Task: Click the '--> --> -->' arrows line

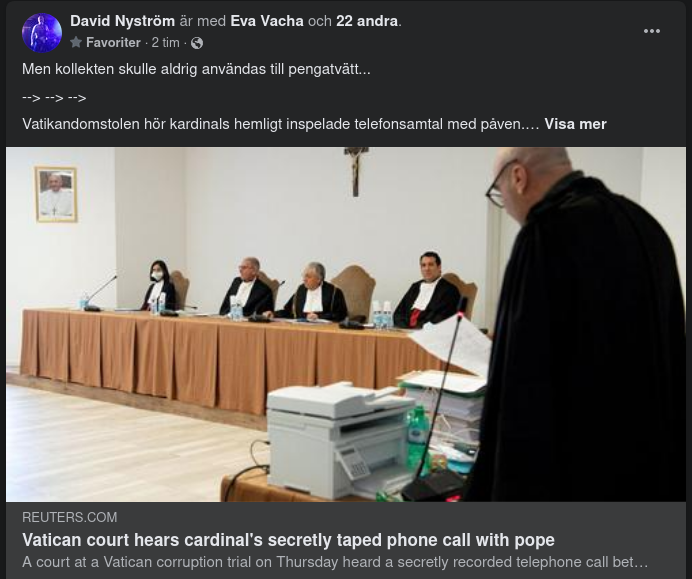Action: (x=54, y=98)
